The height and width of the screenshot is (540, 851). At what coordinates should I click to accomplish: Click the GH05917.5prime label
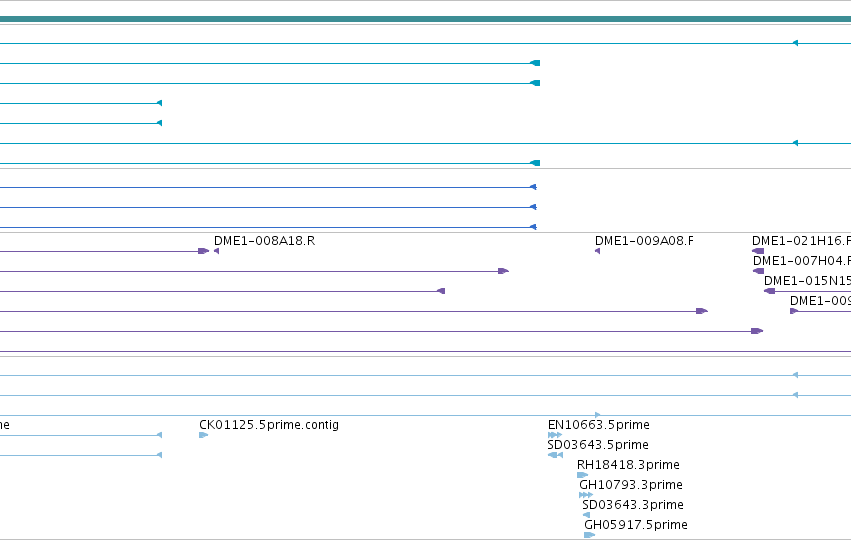click(x=636, y=525)
